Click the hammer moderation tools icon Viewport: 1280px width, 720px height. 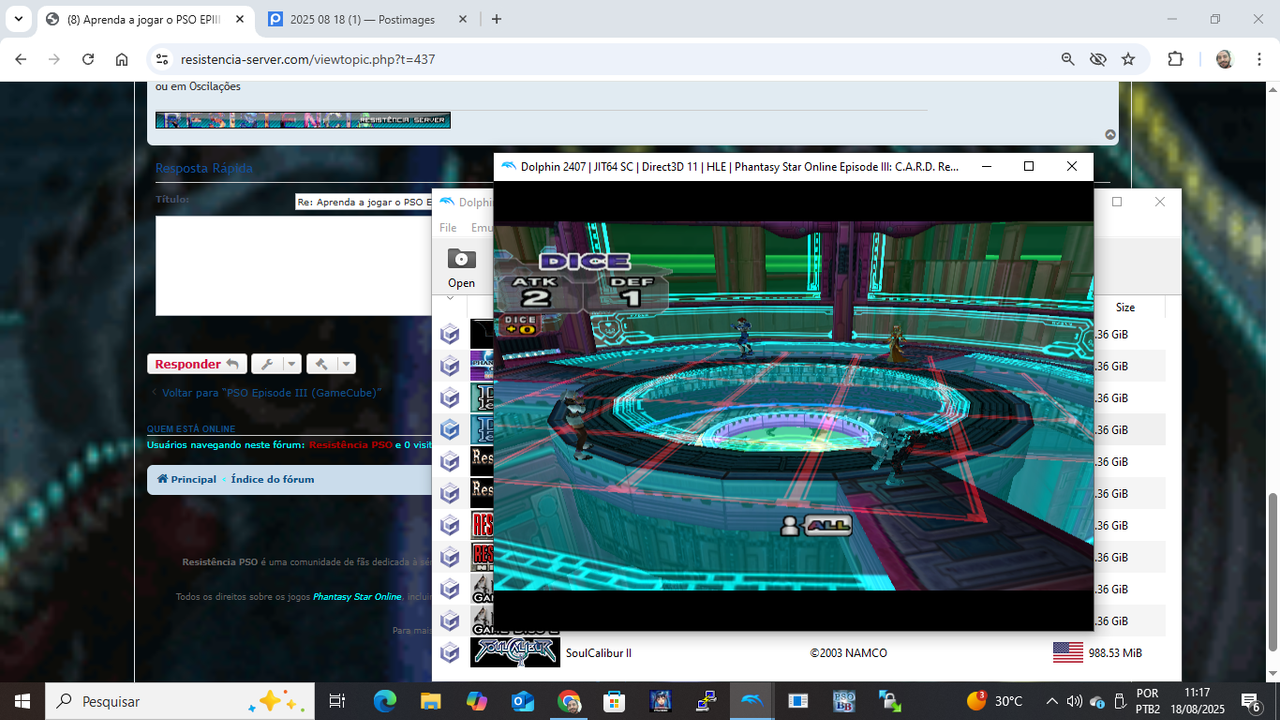tap(321, 364)
